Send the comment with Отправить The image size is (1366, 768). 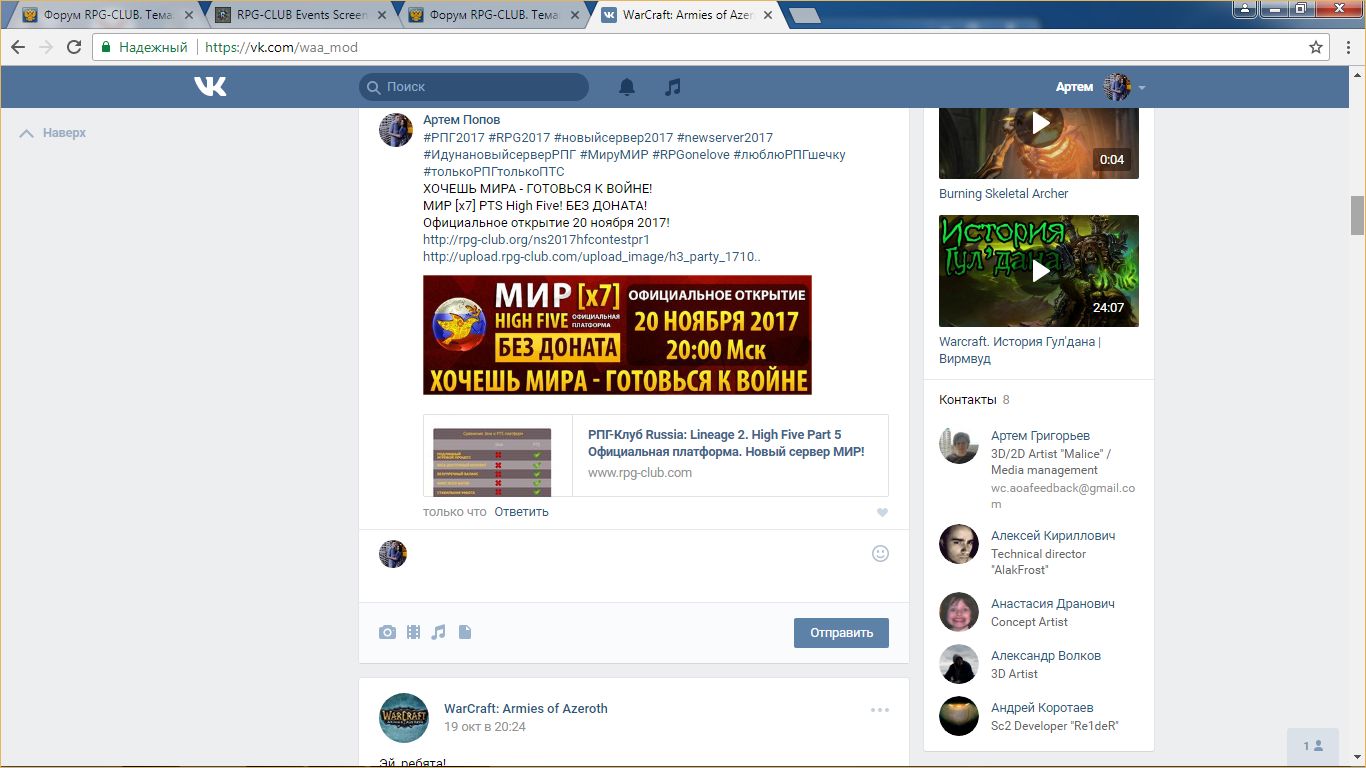pyautogui.click(x=841, y=632)
